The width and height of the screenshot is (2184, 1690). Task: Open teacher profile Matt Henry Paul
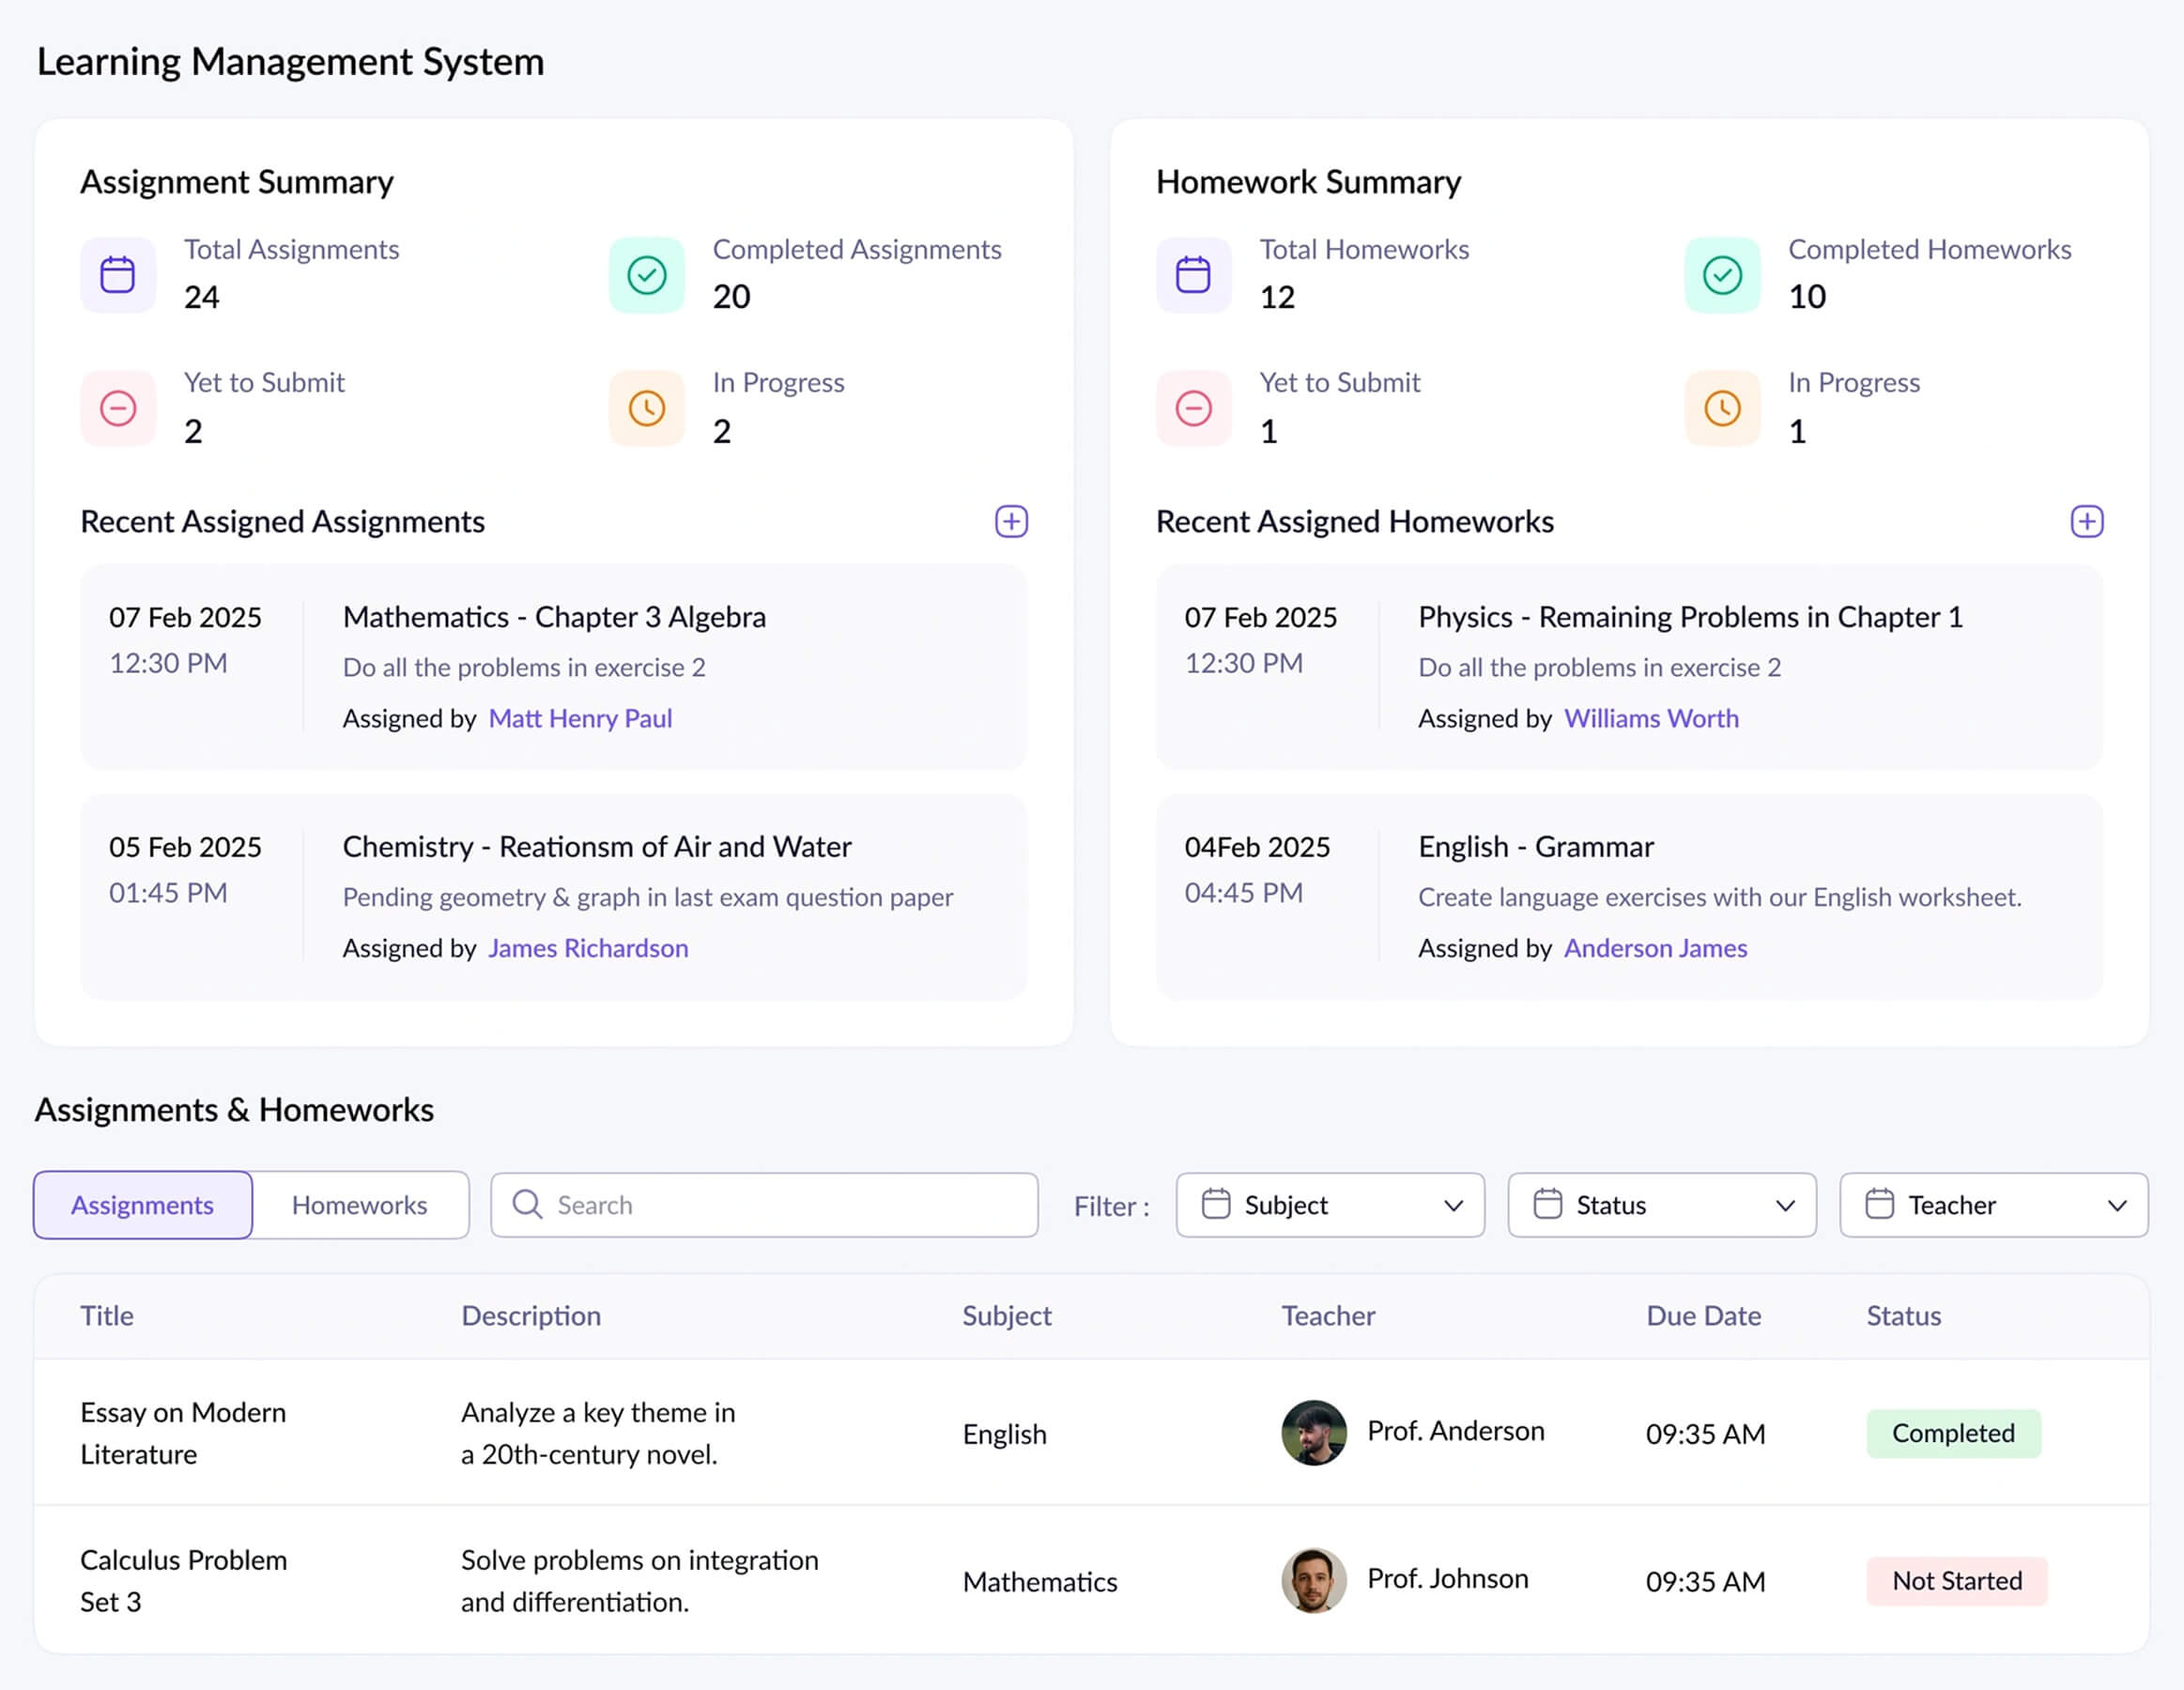[x=580, y=718]
